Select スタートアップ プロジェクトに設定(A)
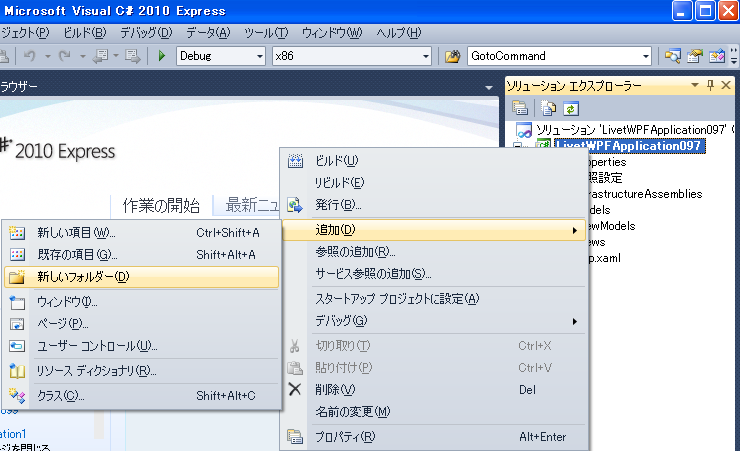Image resolution: width=740 pixels, height=451 pixels. (434, 299)
